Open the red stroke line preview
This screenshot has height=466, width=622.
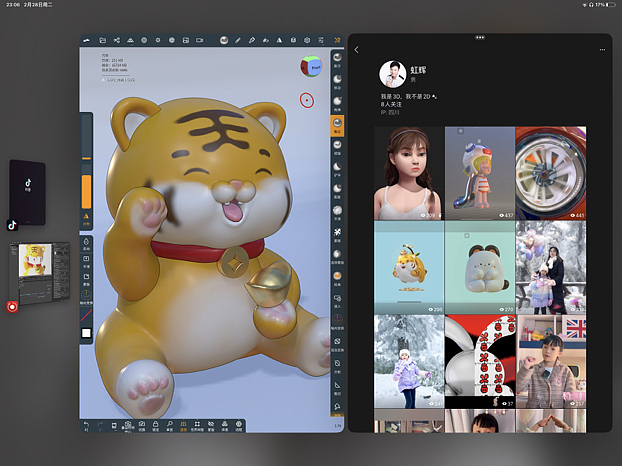86,315
